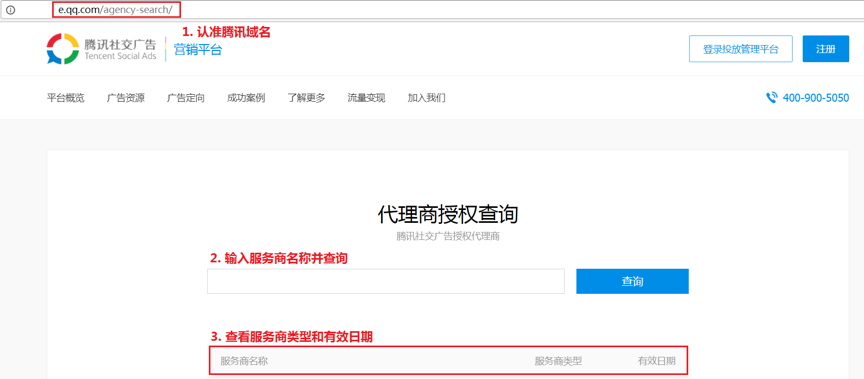Viewport: 864px width, 379px height.
Task: Click the phone icon beside 400-900-5050
Action: [x=771, y=98]
